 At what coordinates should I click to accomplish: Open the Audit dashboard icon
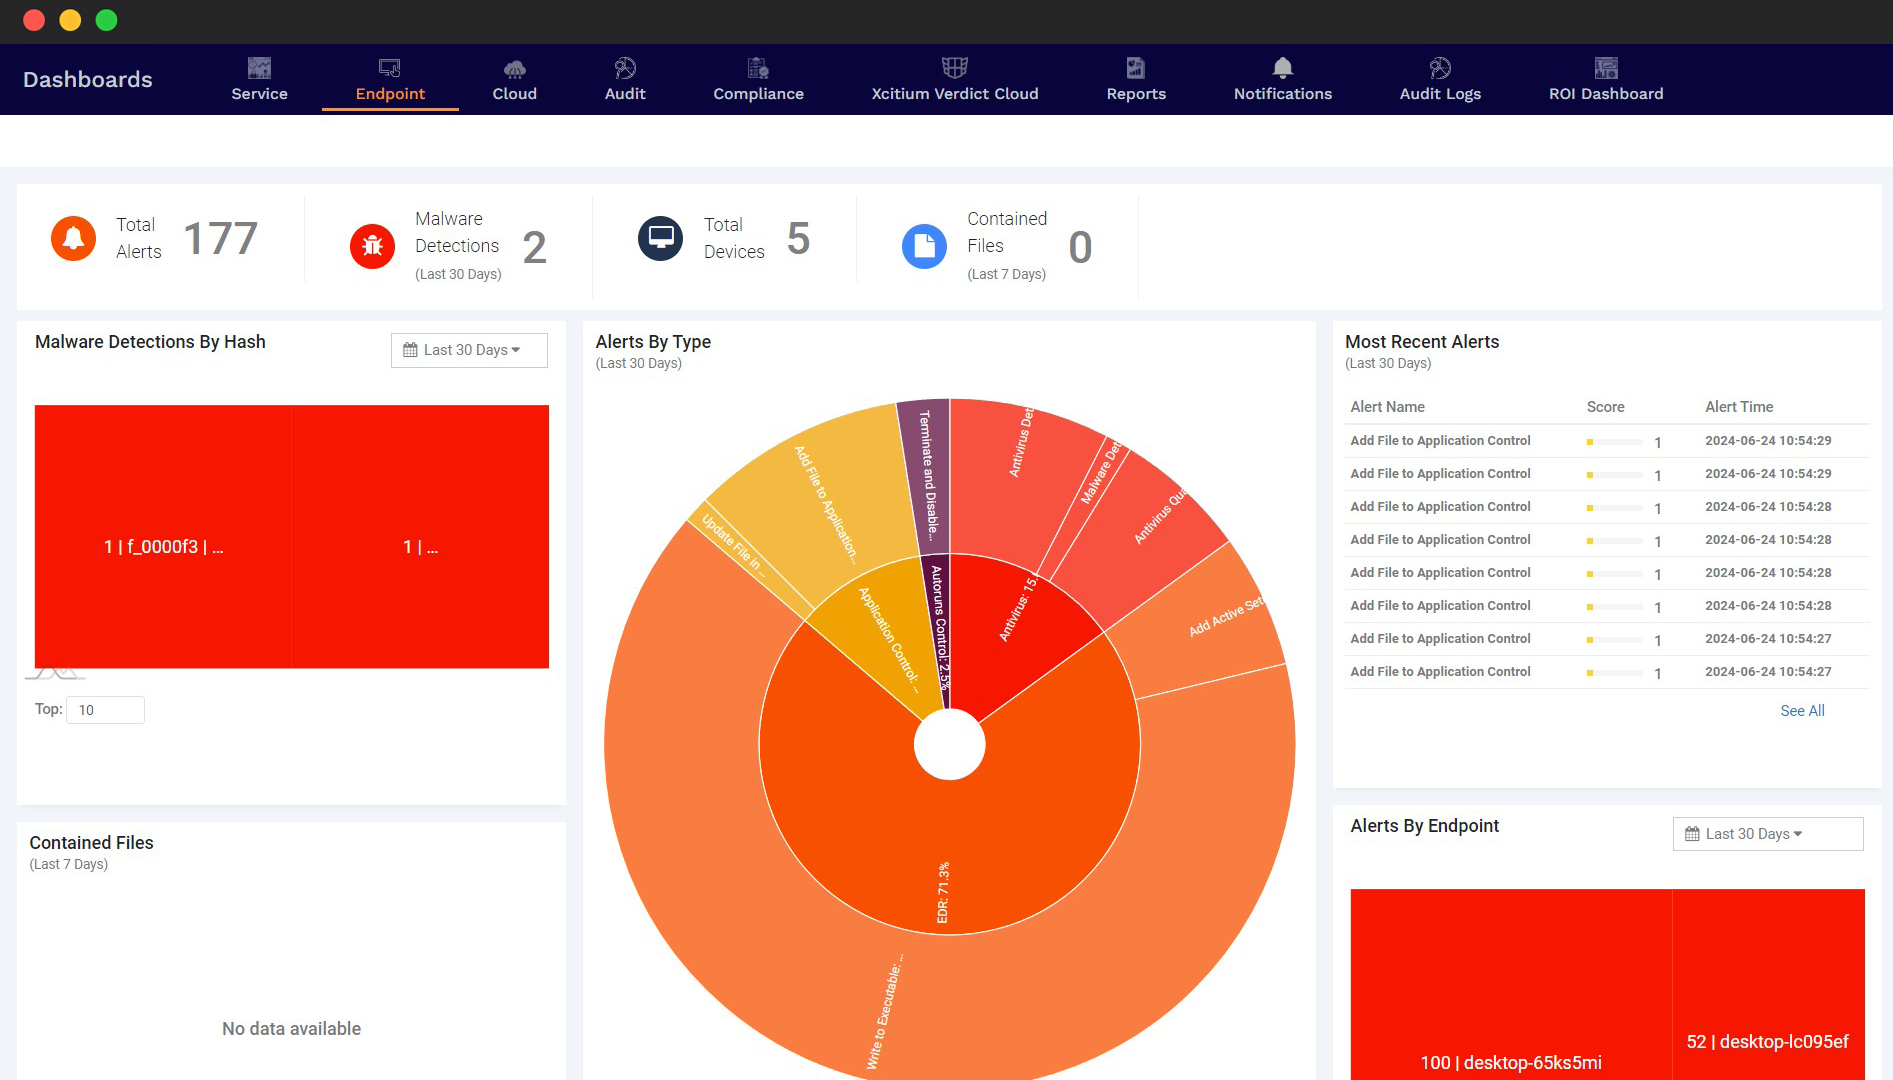625,68
